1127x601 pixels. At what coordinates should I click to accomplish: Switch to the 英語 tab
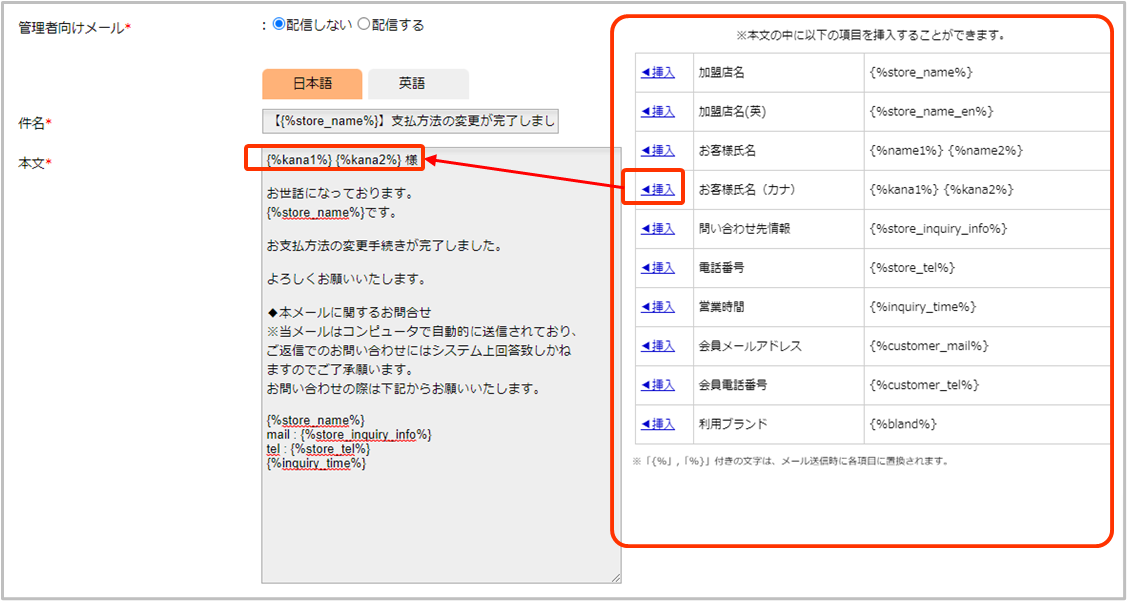[418, 84]
